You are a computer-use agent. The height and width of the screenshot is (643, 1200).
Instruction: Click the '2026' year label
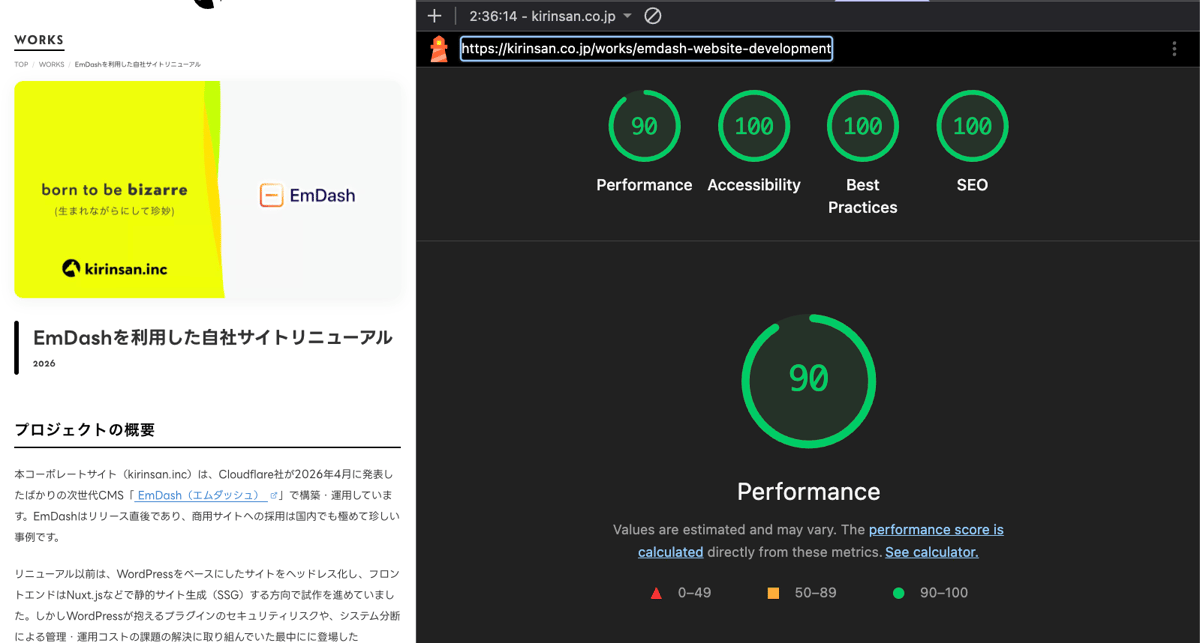pos(44,364)
